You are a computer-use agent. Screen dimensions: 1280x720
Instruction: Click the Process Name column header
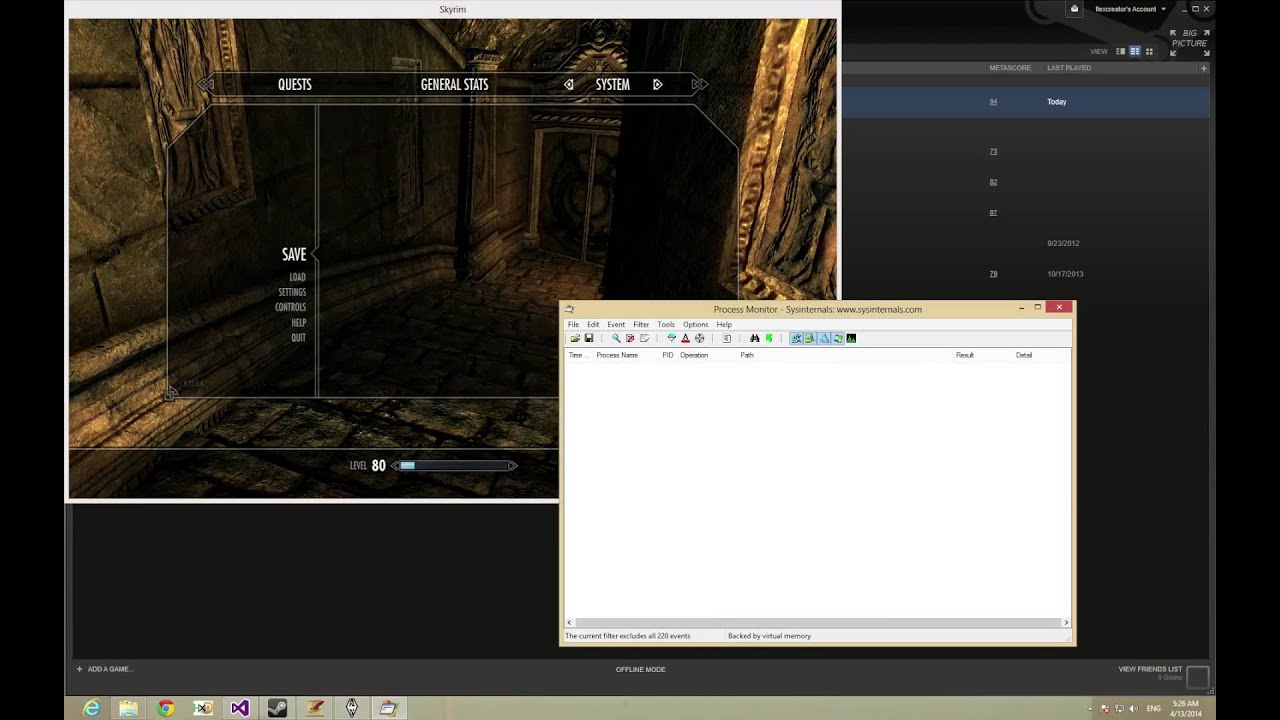pyautogui.click(x=617, y=355)
